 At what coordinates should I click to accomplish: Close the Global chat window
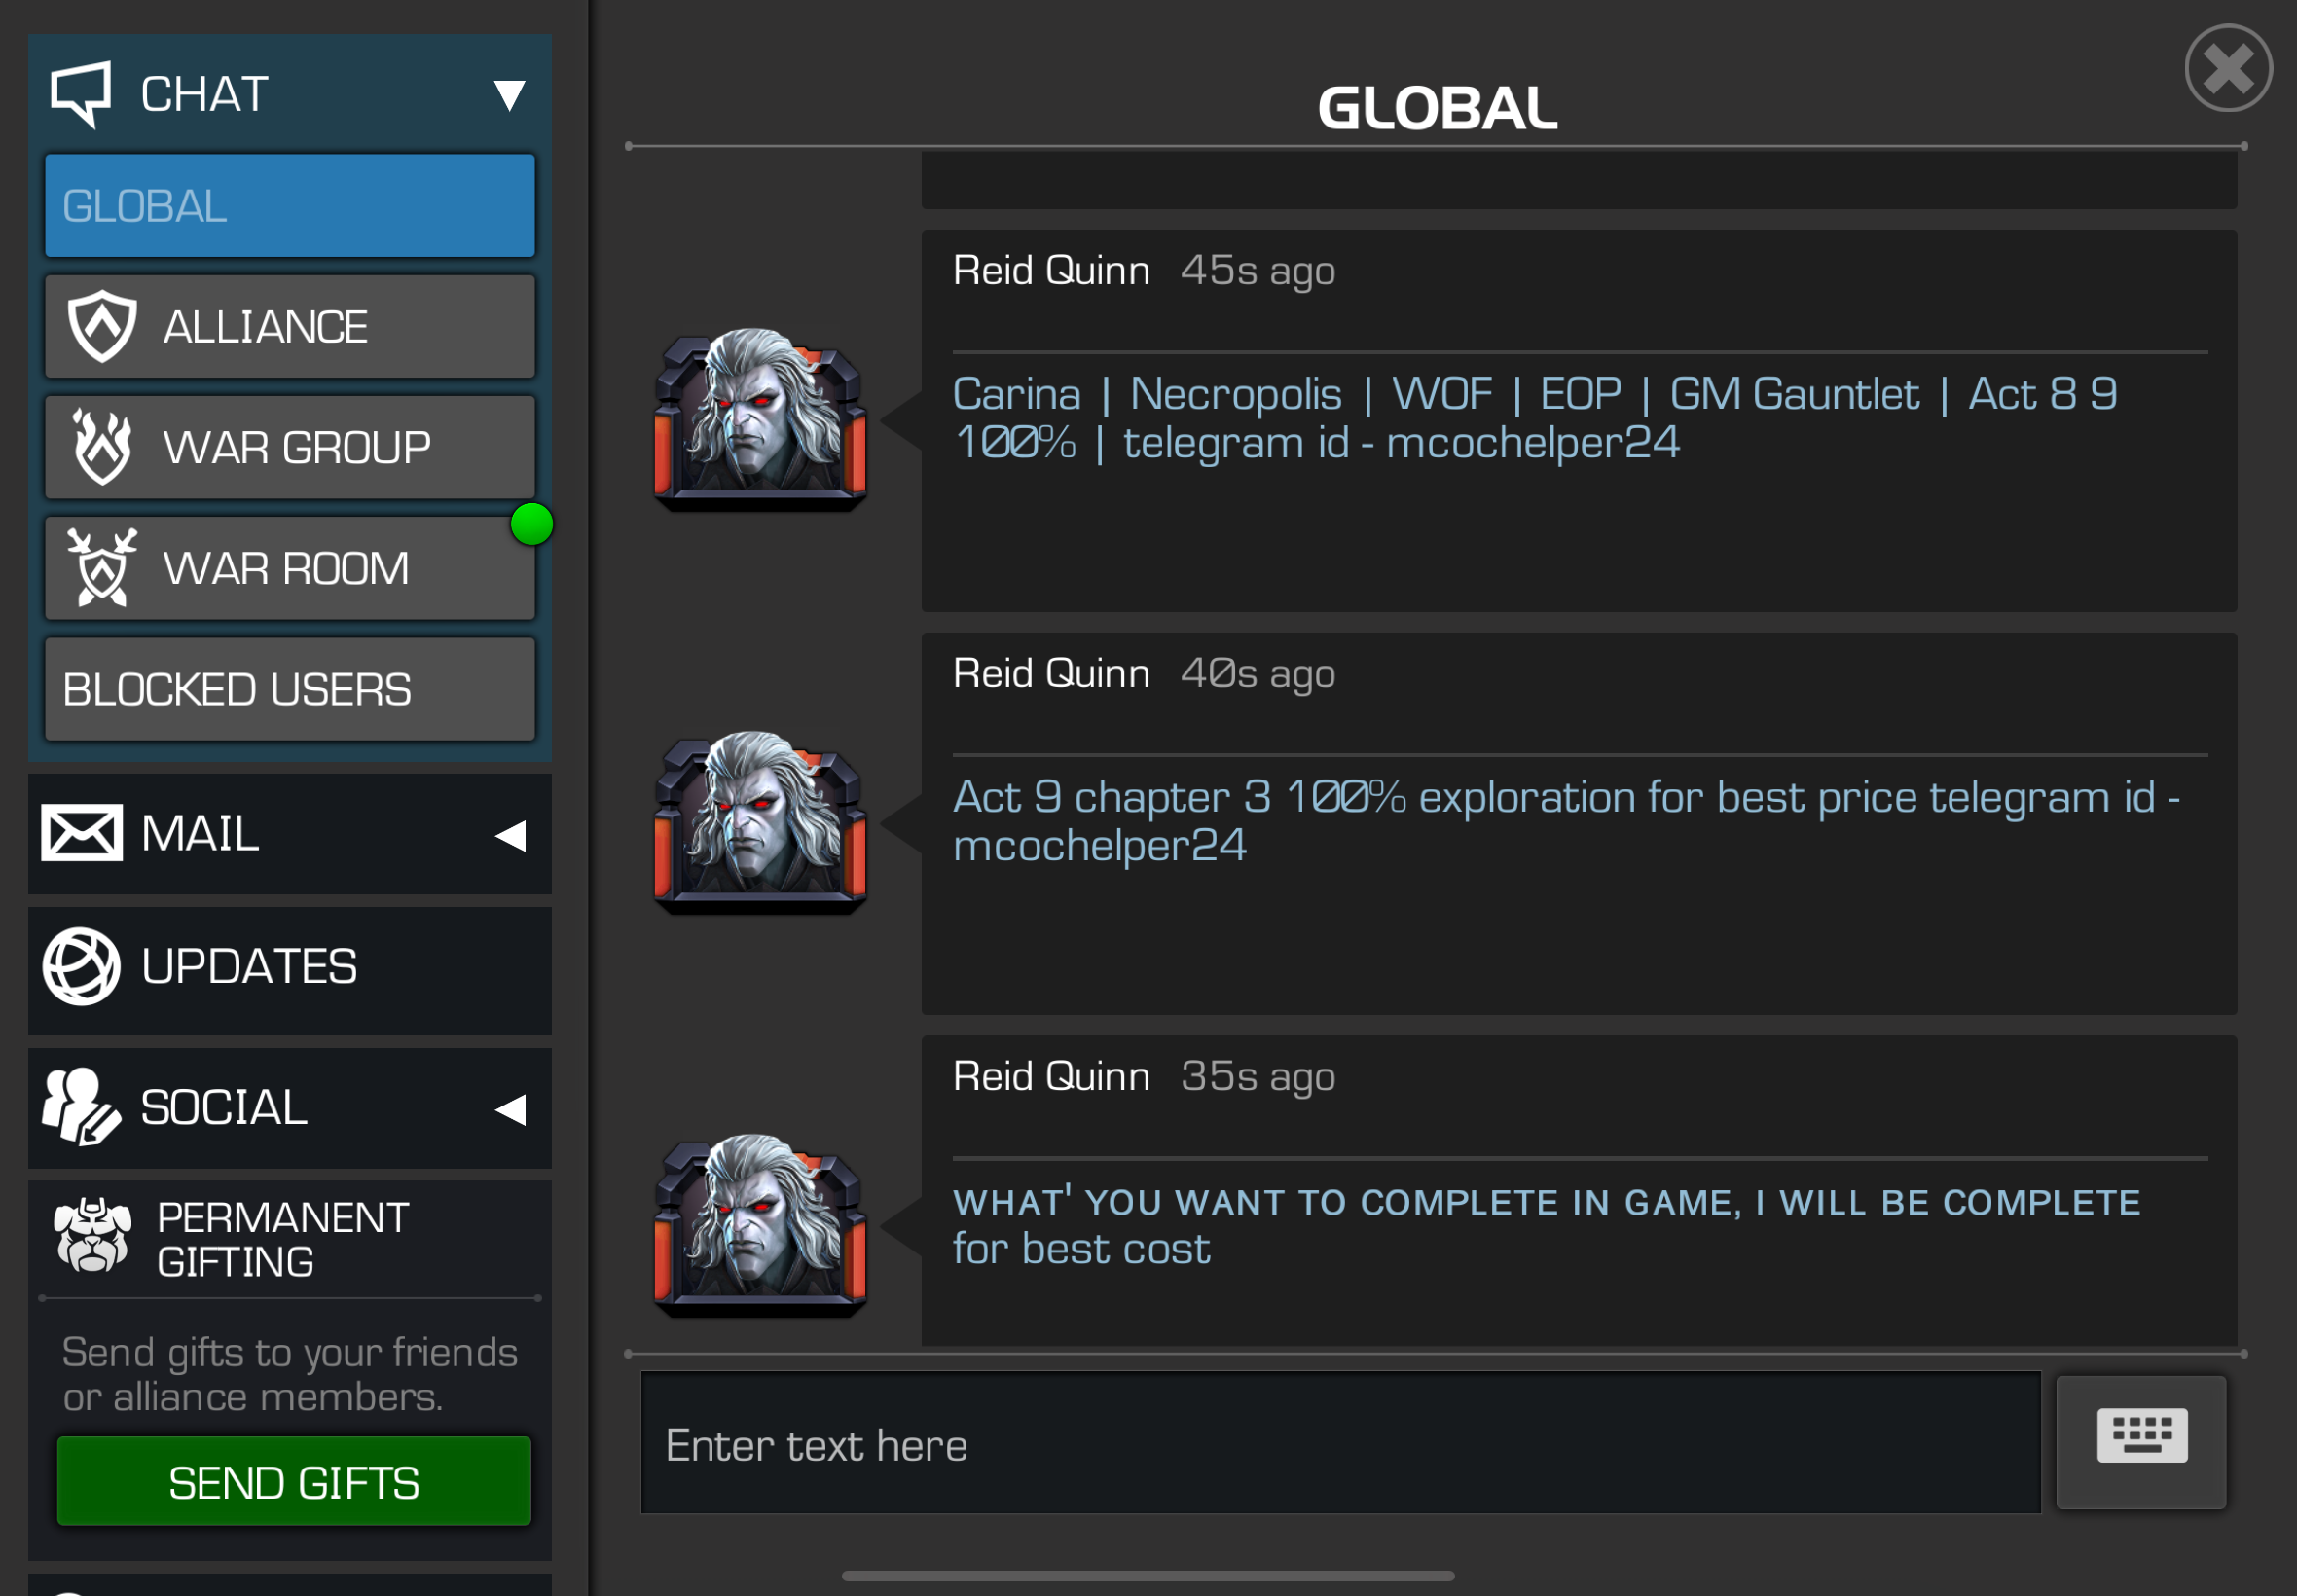click(x=2228, y=68)
